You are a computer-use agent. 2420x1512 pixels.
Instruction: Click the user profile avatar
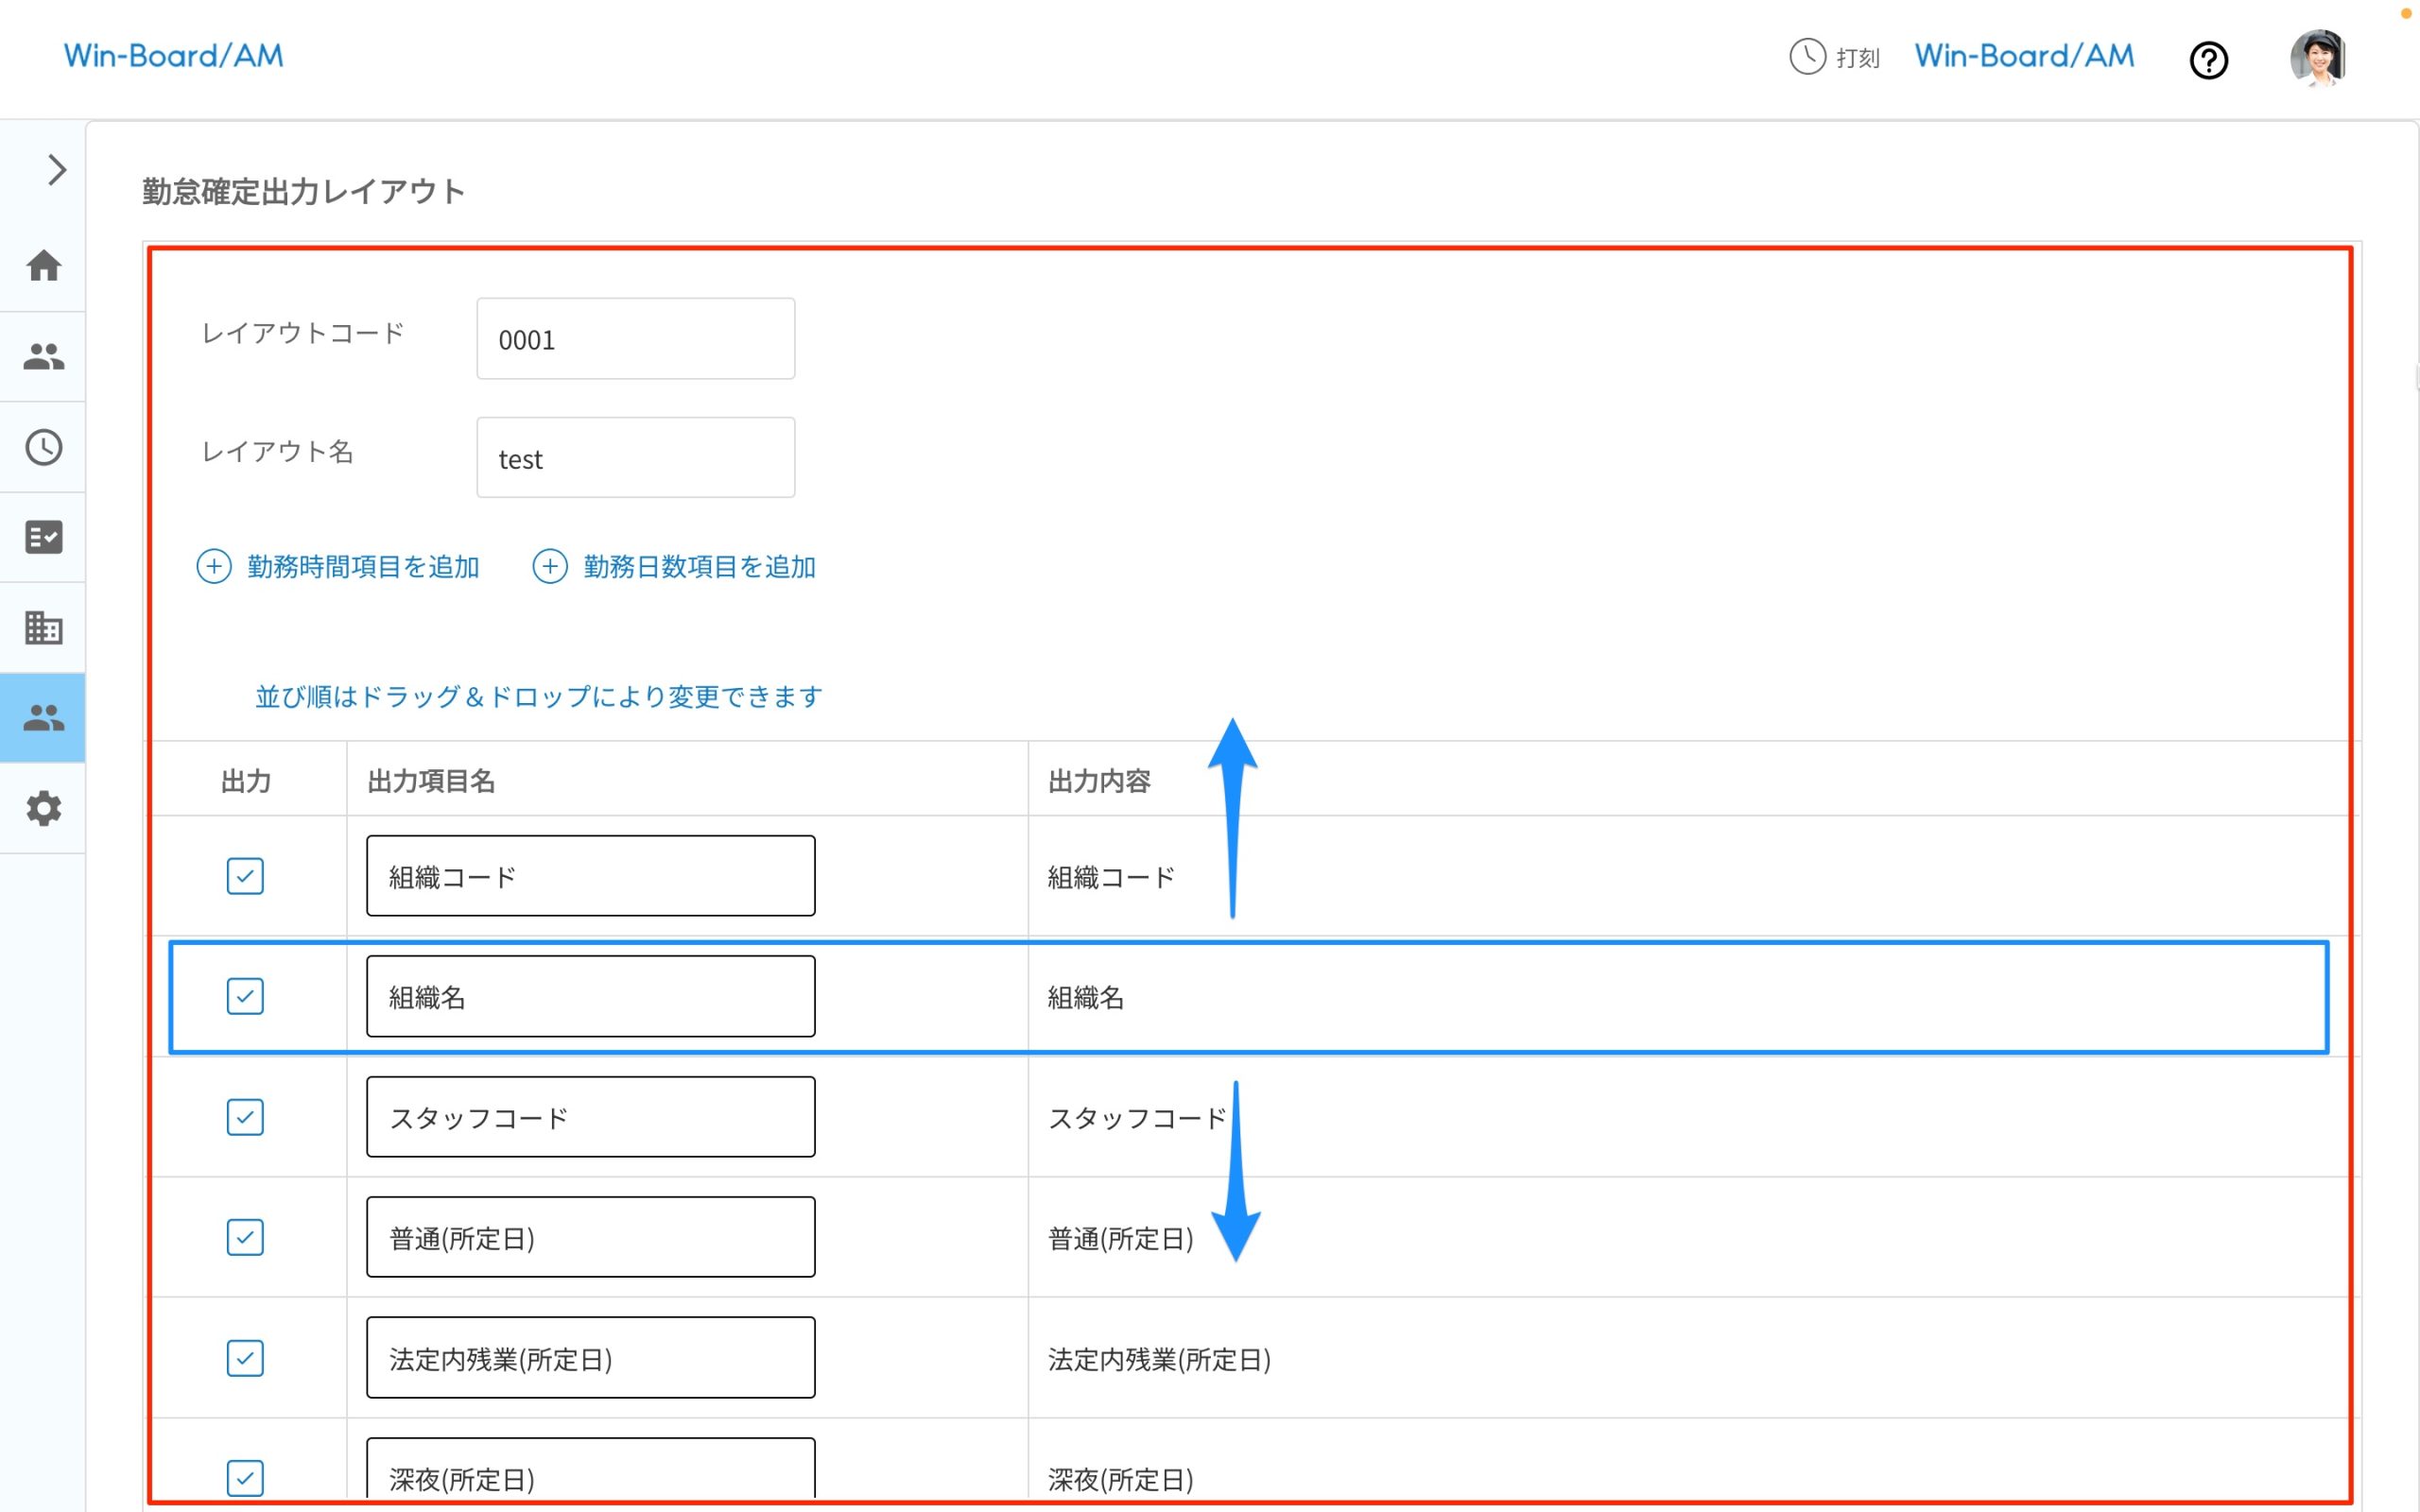(x=2318, y=58)
